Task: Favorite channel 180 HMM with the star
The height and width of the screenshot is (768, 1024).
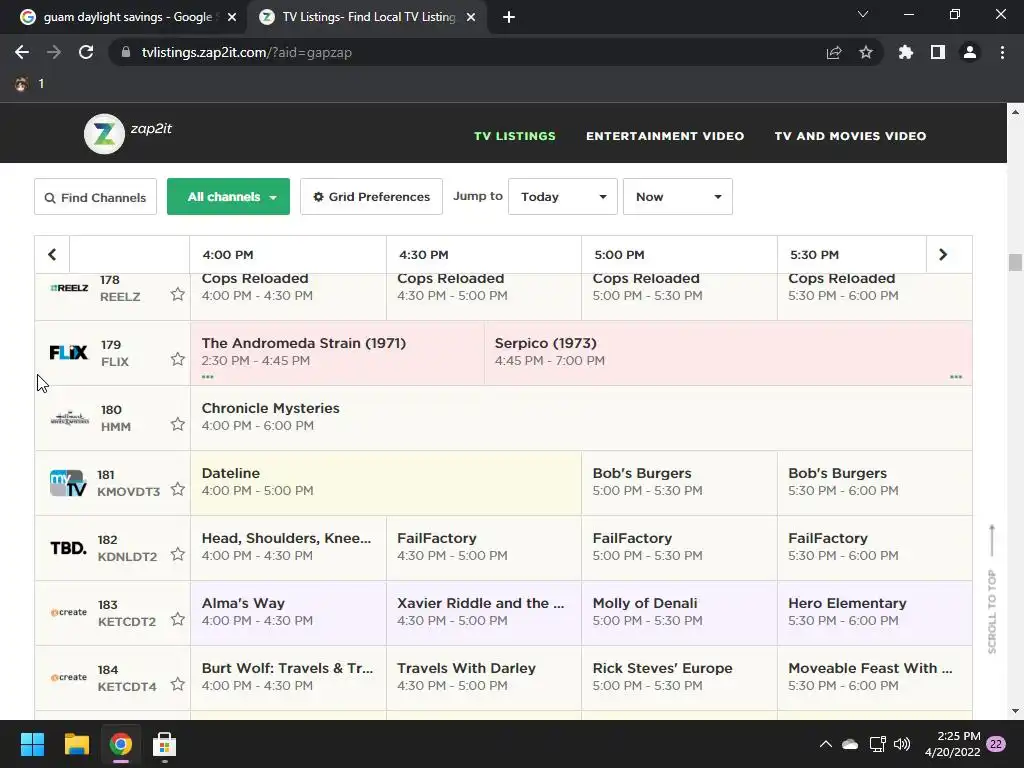Action: [178, 424]
